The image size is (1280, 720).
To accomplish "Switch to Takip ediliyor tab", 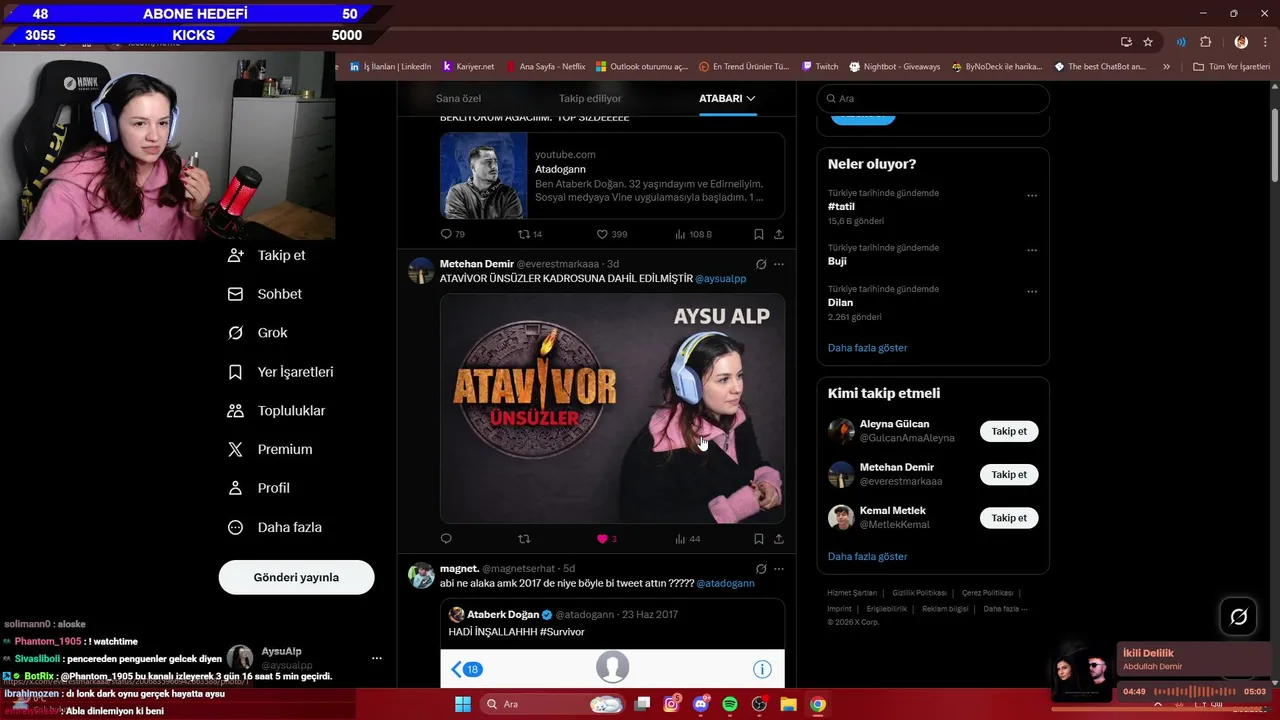I will pyautogui.click(x=590, y=98).
